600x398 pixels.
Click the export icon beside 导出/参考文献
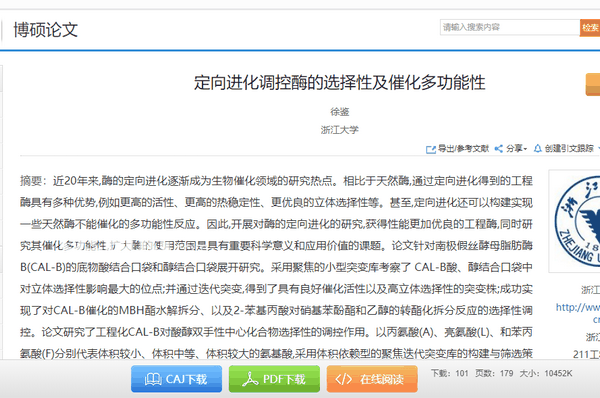(x=431, y=149)
